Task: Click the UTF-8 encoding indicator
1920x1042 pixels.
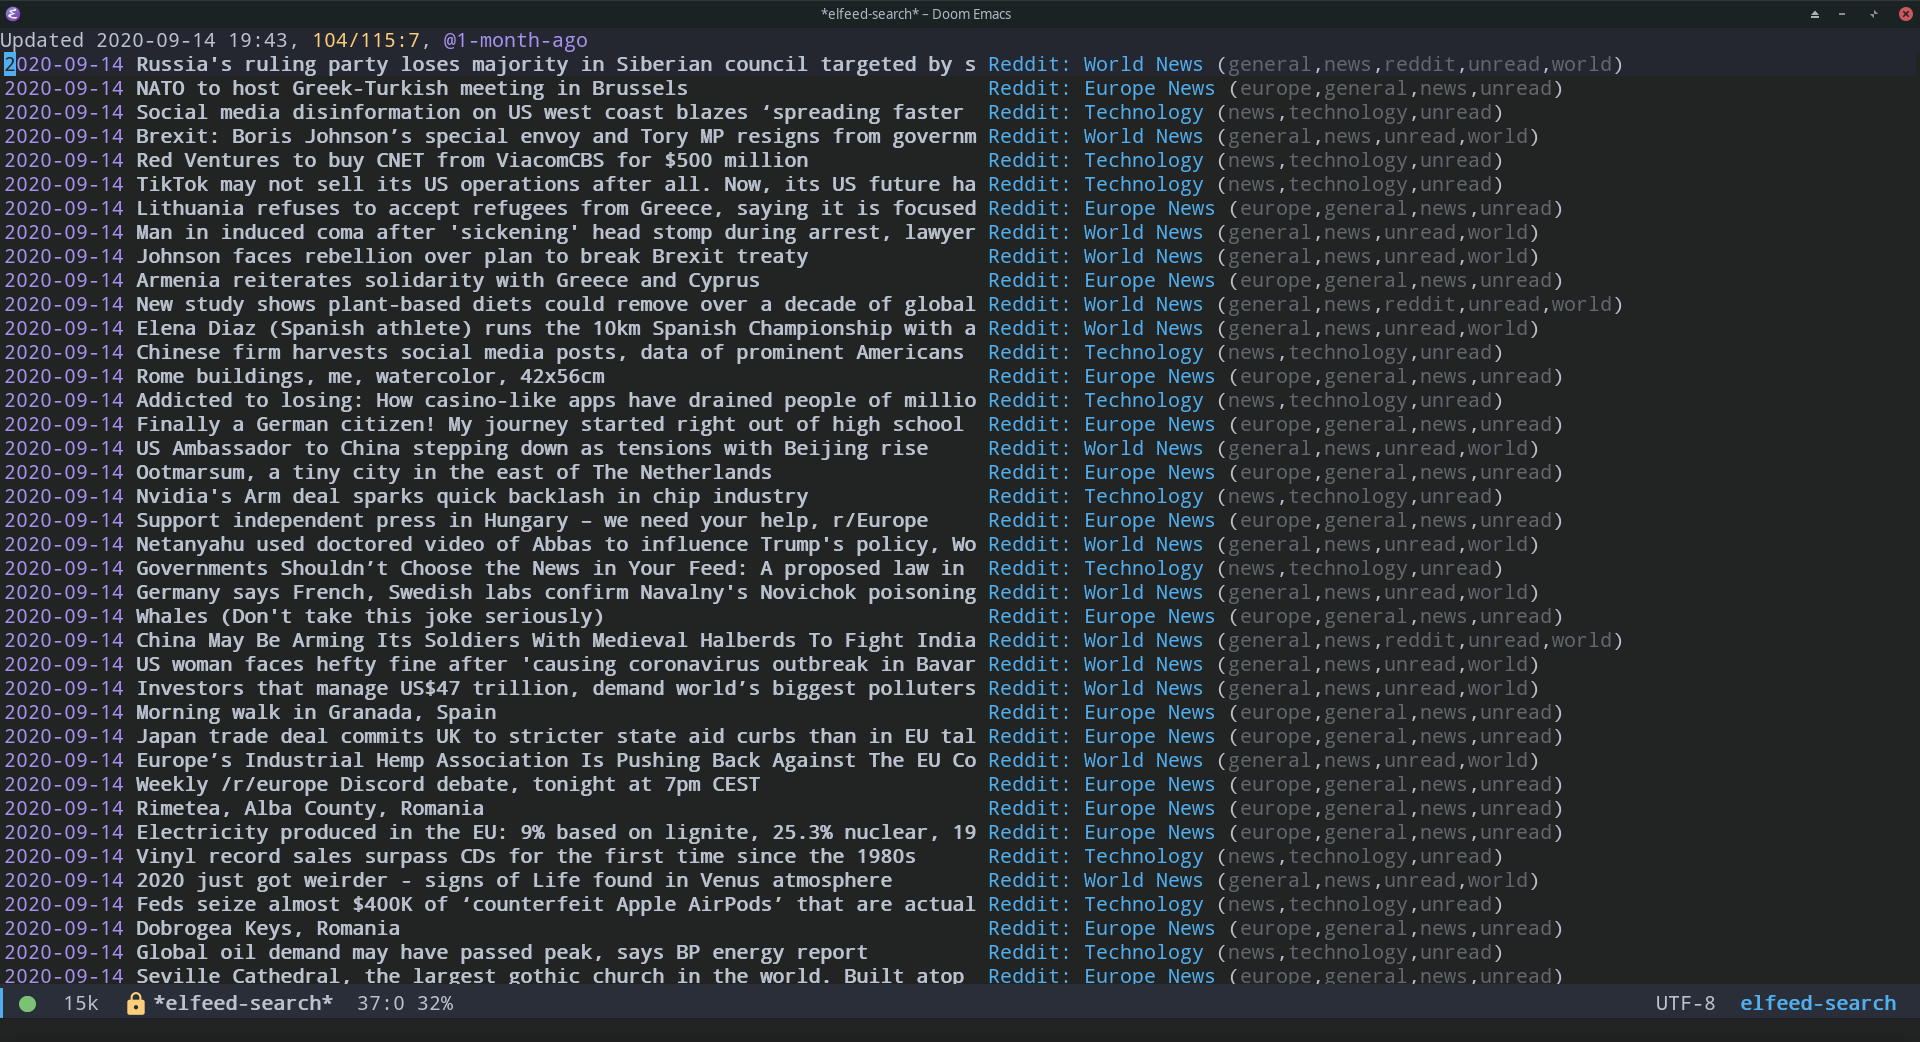Action: click(x=1685, y=1003)
